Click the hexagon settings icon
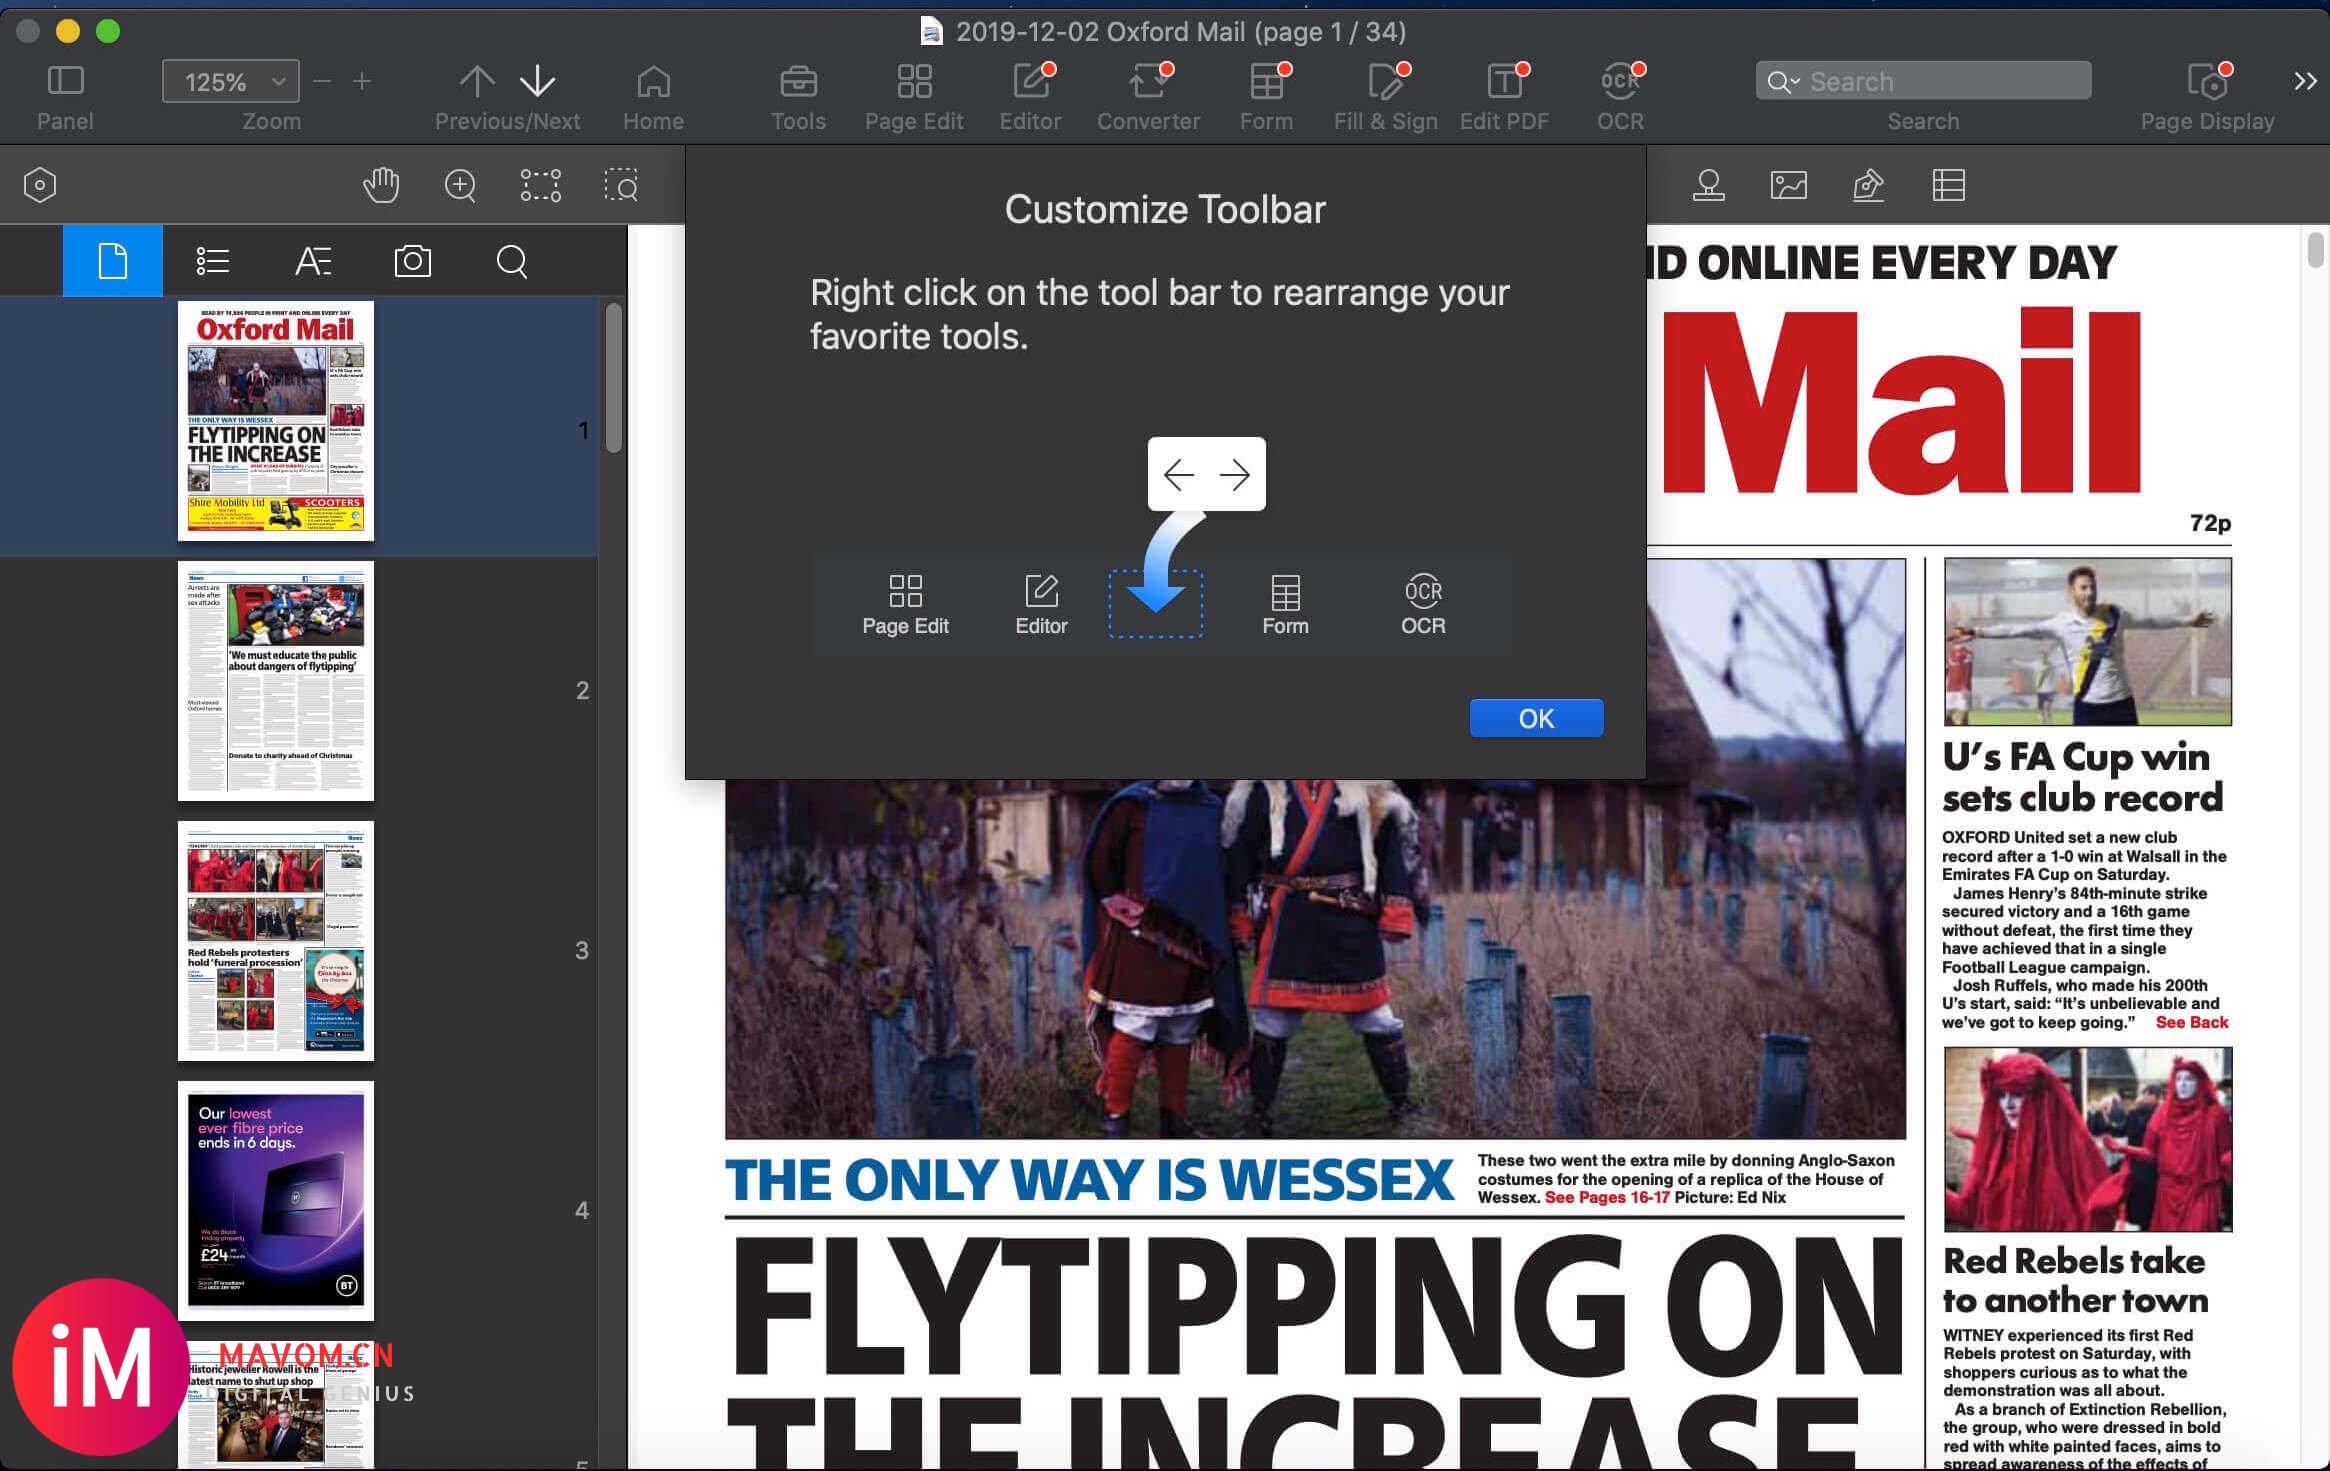The image size is (2330, 1471). point(39,185)
